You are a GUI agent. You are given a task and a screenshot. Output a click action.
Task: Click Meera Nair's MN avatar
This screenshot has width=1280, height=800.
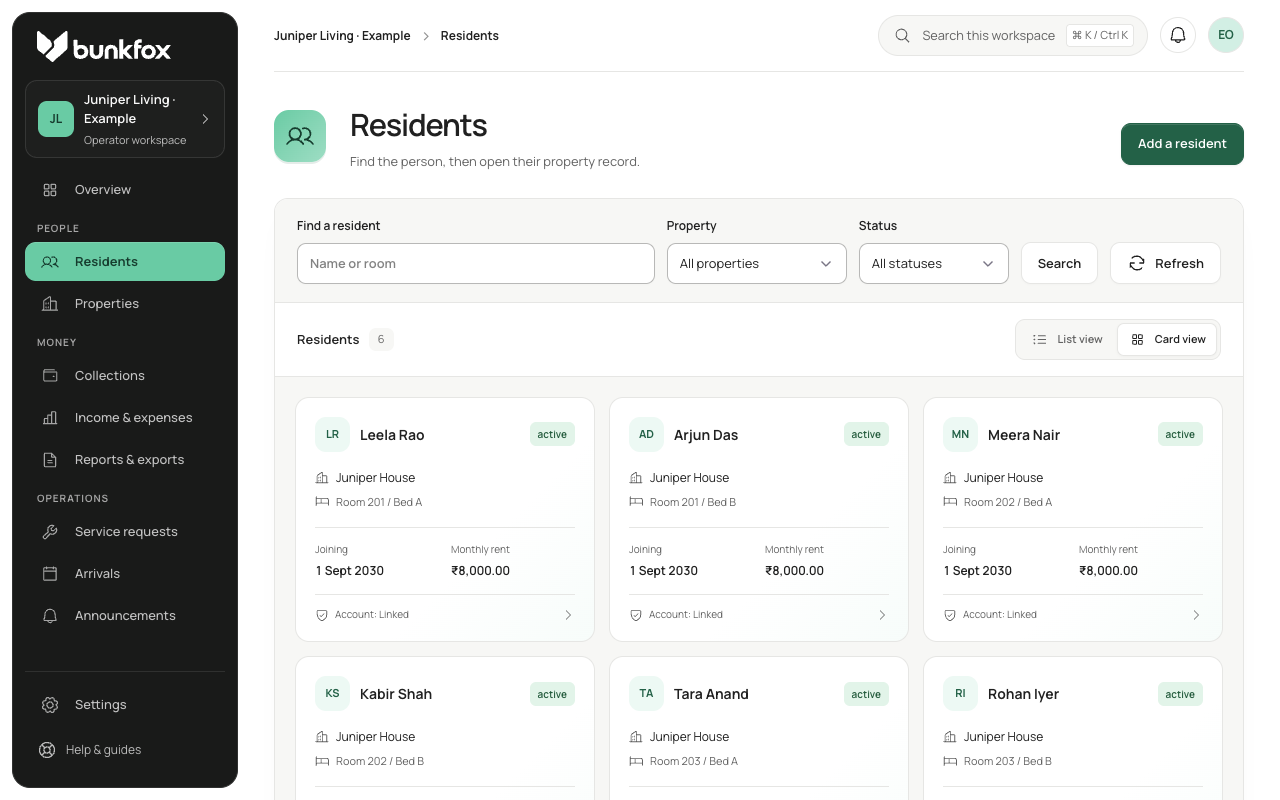(x=961, y=435)
